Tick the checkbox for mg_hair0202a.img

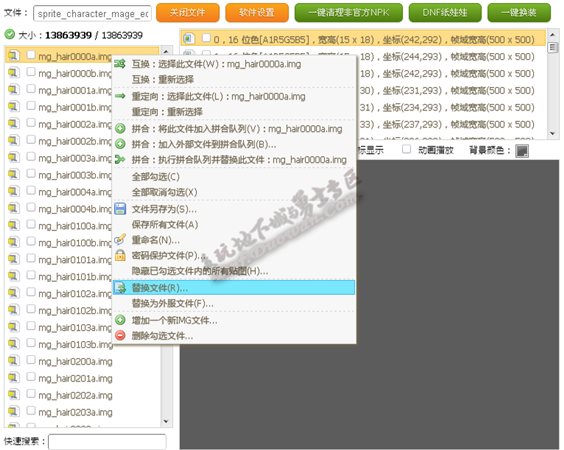[x=31, y=394]
